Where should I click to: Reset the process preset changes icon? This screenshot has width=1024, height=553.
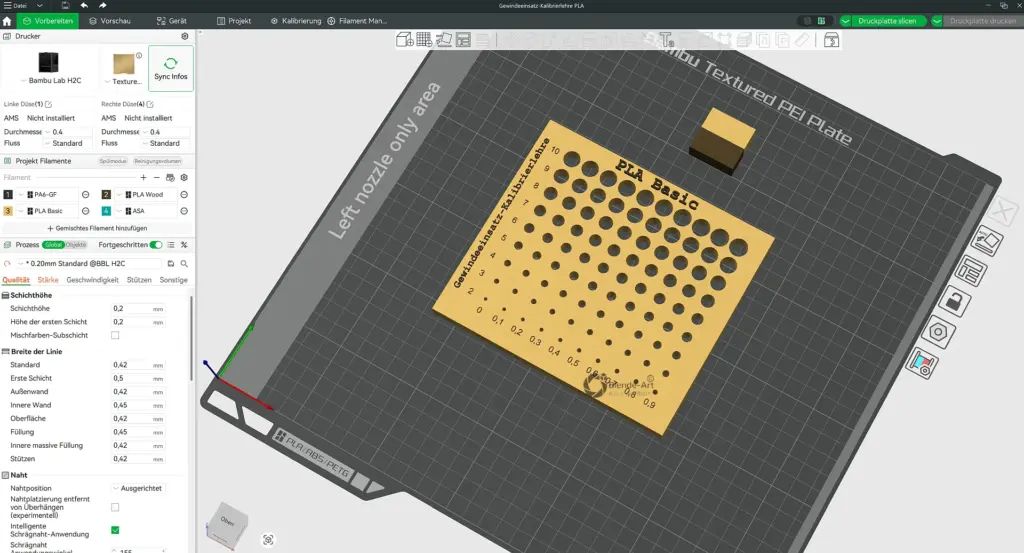click(x=7, y=264)
